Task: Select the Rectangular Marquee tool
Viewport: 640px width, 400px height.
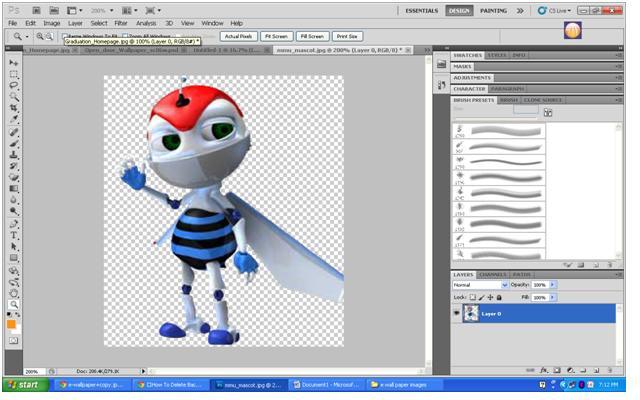Action: pos(13,74)
